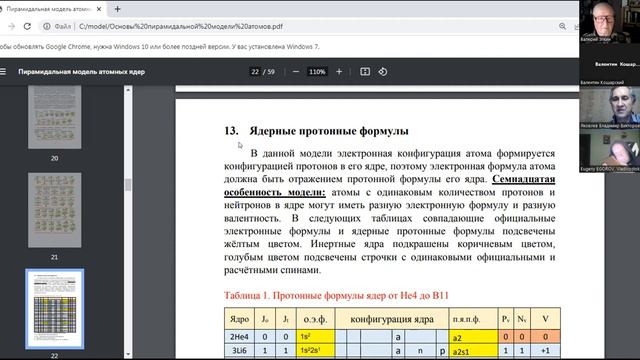Select participant video Eugeny EGOROV
Screen dimensions: 640x360
[x=609, y=151]
